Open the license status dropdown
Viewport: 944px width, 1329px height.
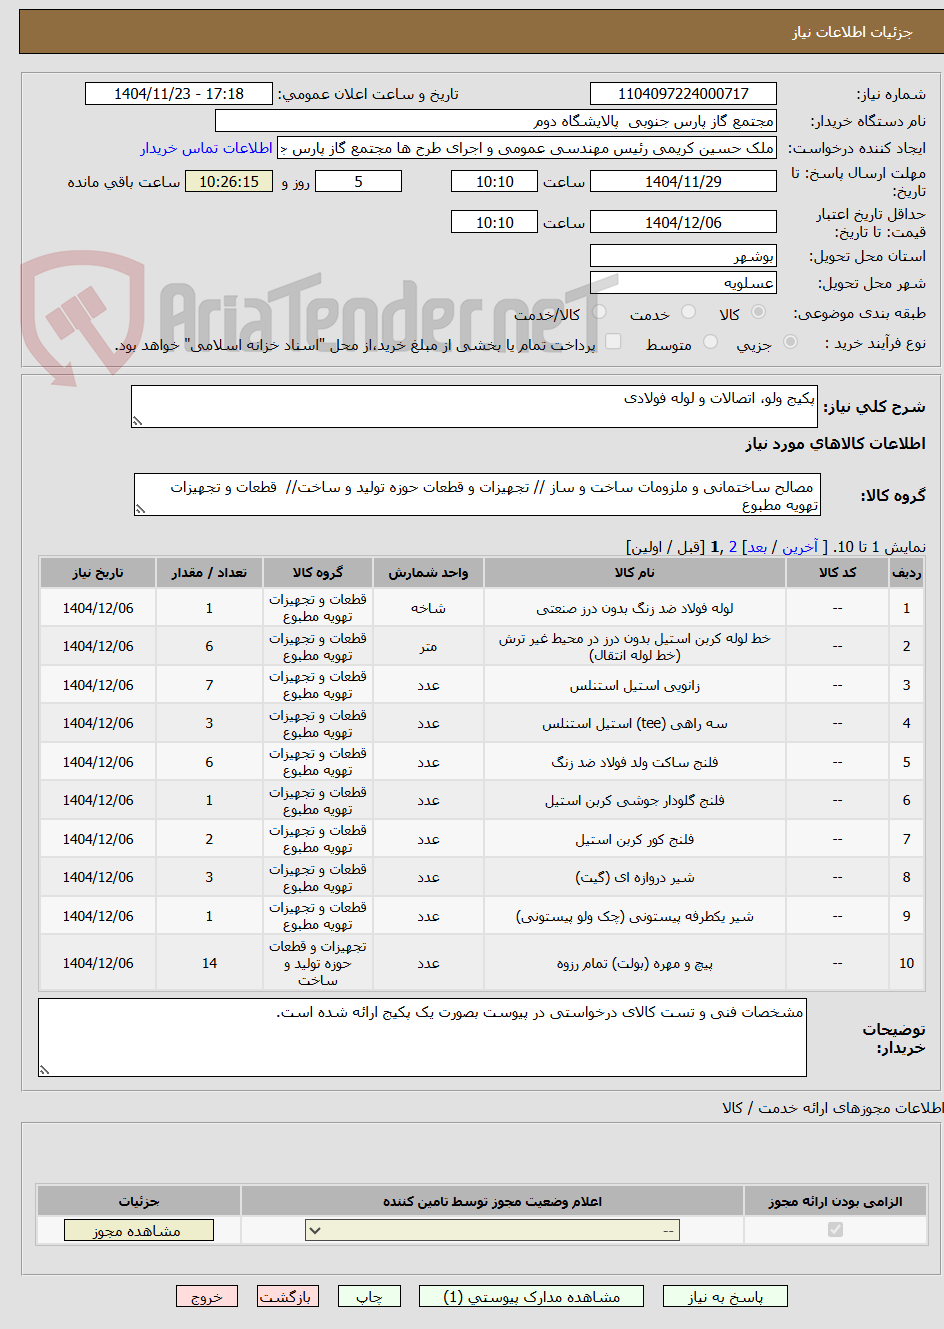point(492,1230)
